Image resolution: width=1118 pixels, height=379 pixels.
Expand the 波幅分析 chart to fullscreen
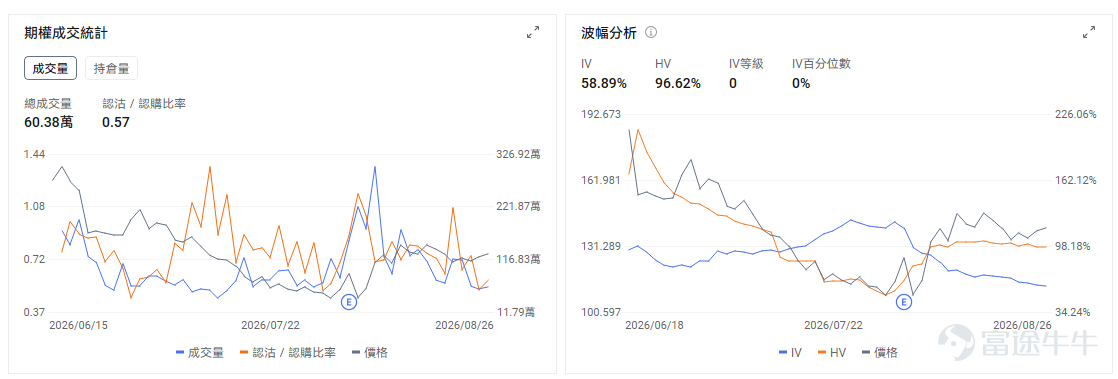(x=1089, y=32)
